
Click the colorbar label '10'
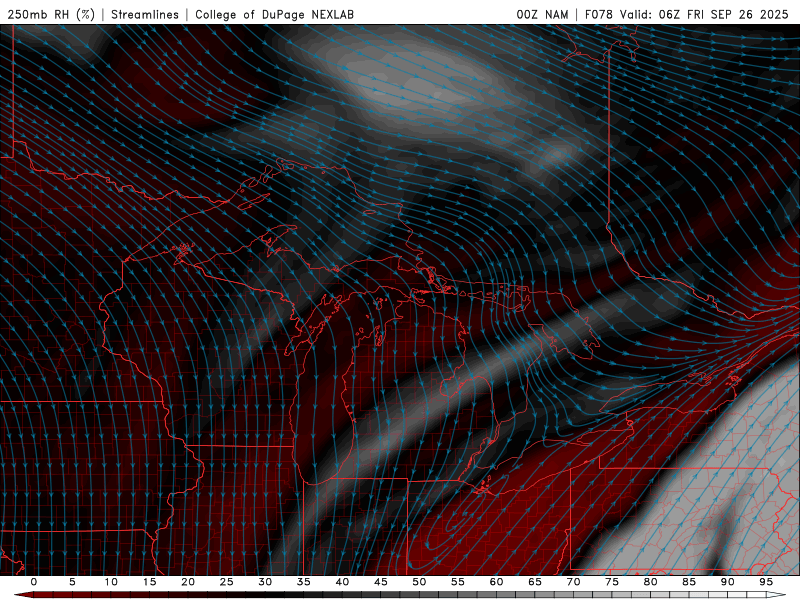(111, 582)
